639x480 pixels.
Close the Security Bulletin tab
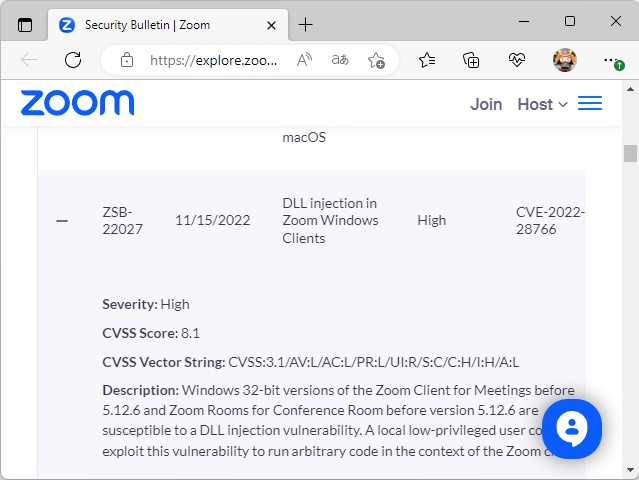pyautogui.click(x=271, y=26)
